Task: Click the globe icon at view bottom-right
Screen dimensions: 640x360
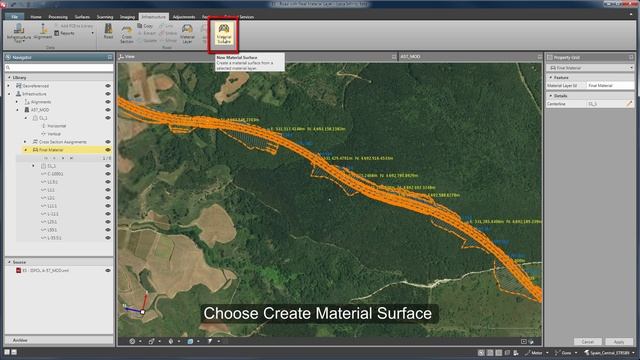Action: coord(531,341)
